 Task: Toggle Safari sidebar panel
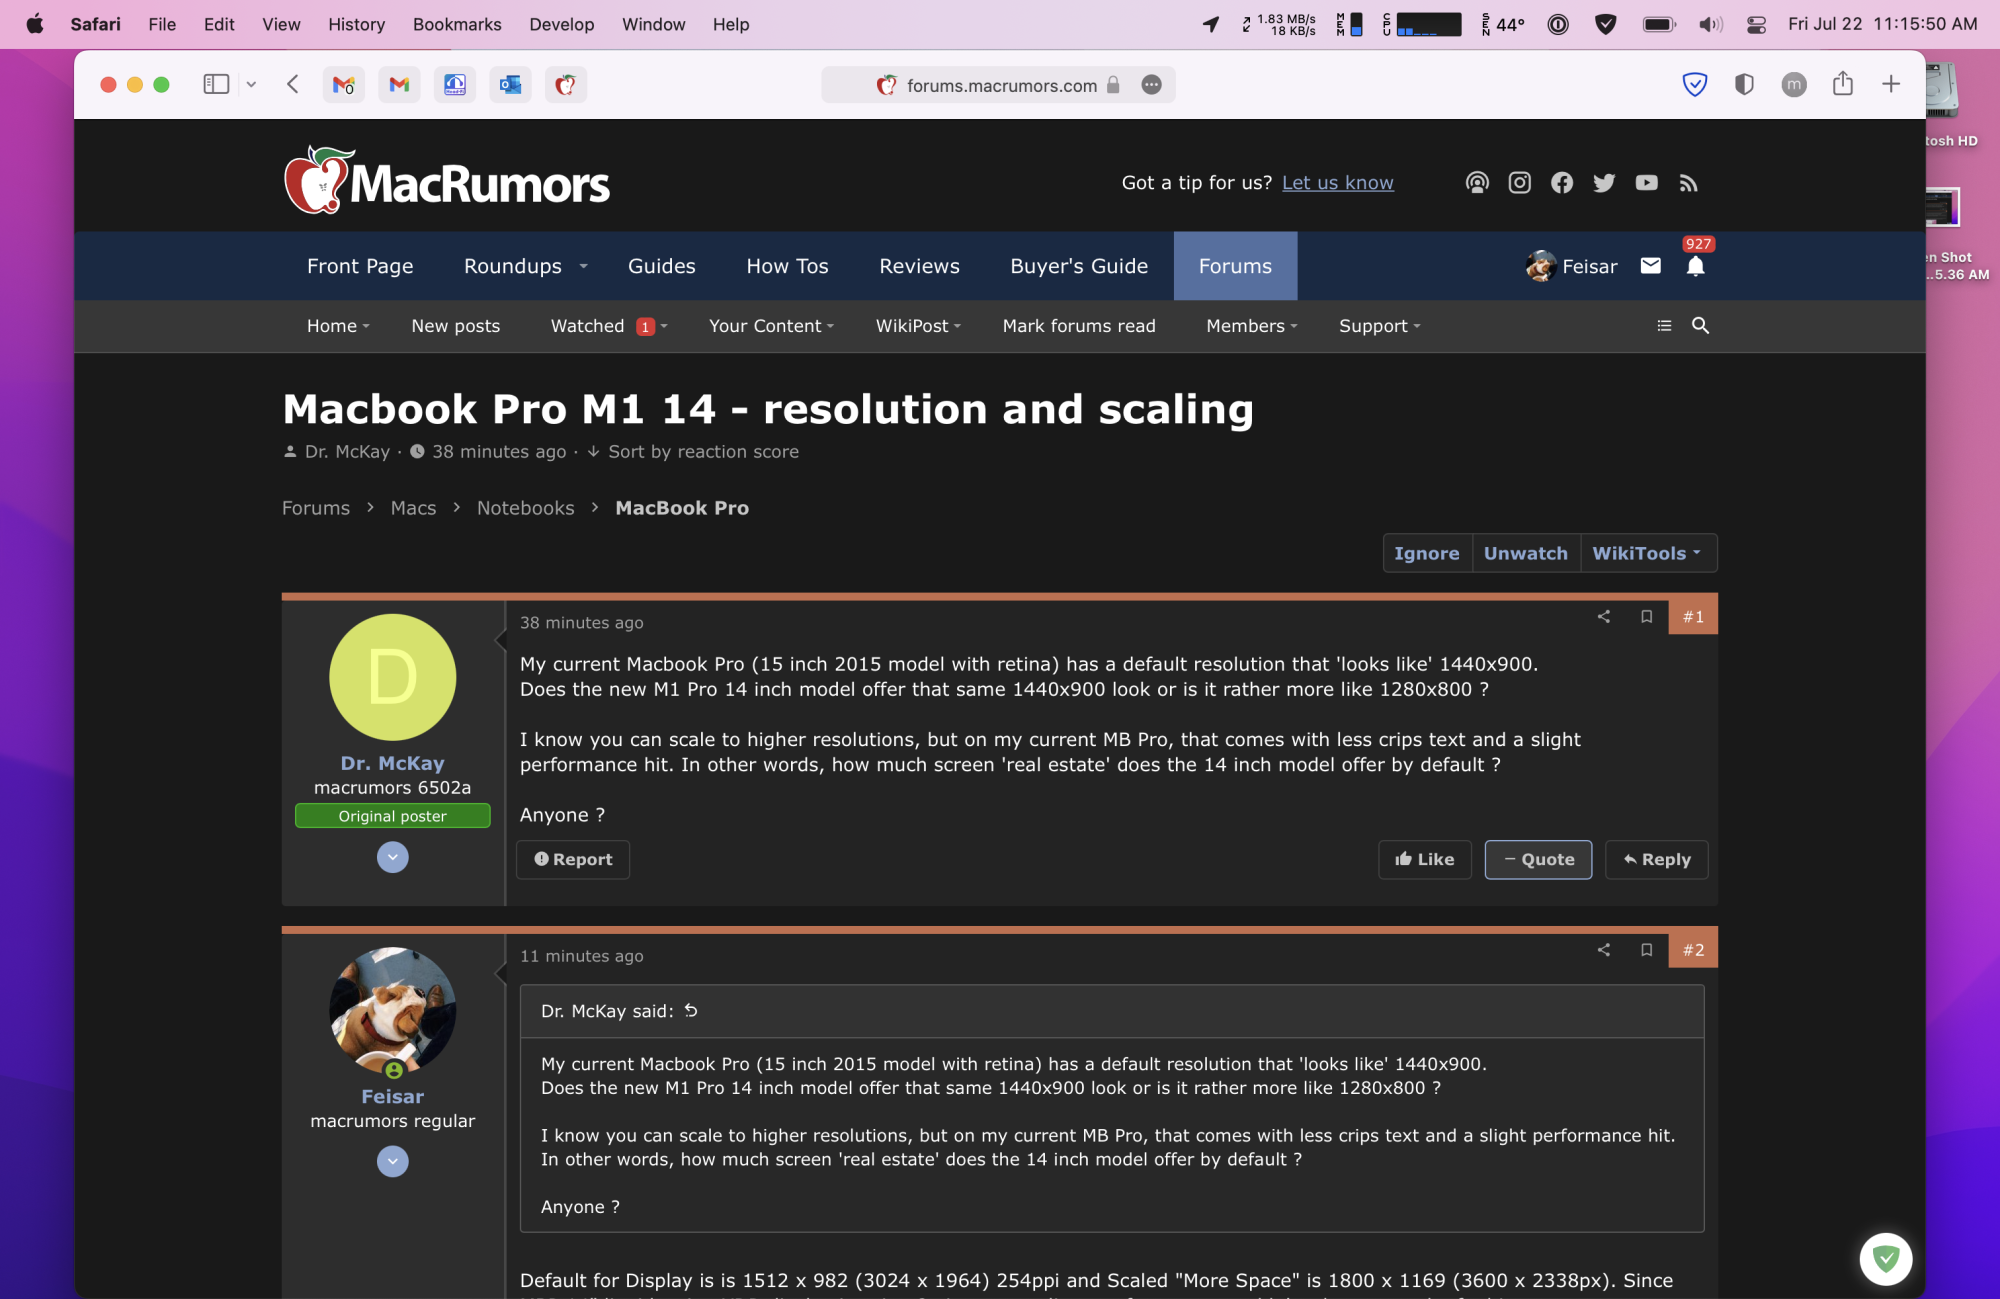(216, 85)
